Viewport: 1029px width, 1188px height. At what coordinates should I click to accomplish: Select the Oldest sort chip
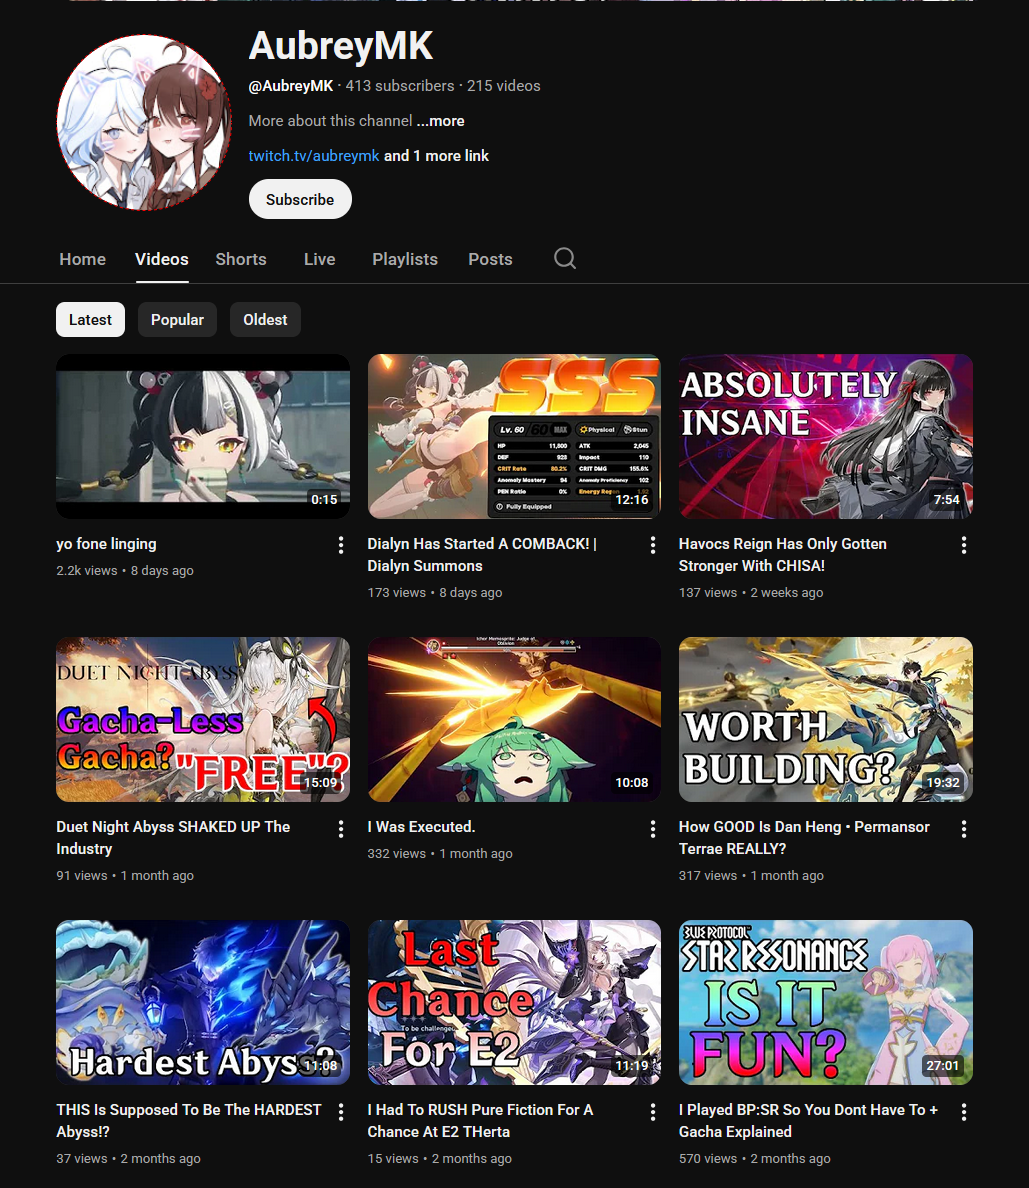(x=265, y=320)
